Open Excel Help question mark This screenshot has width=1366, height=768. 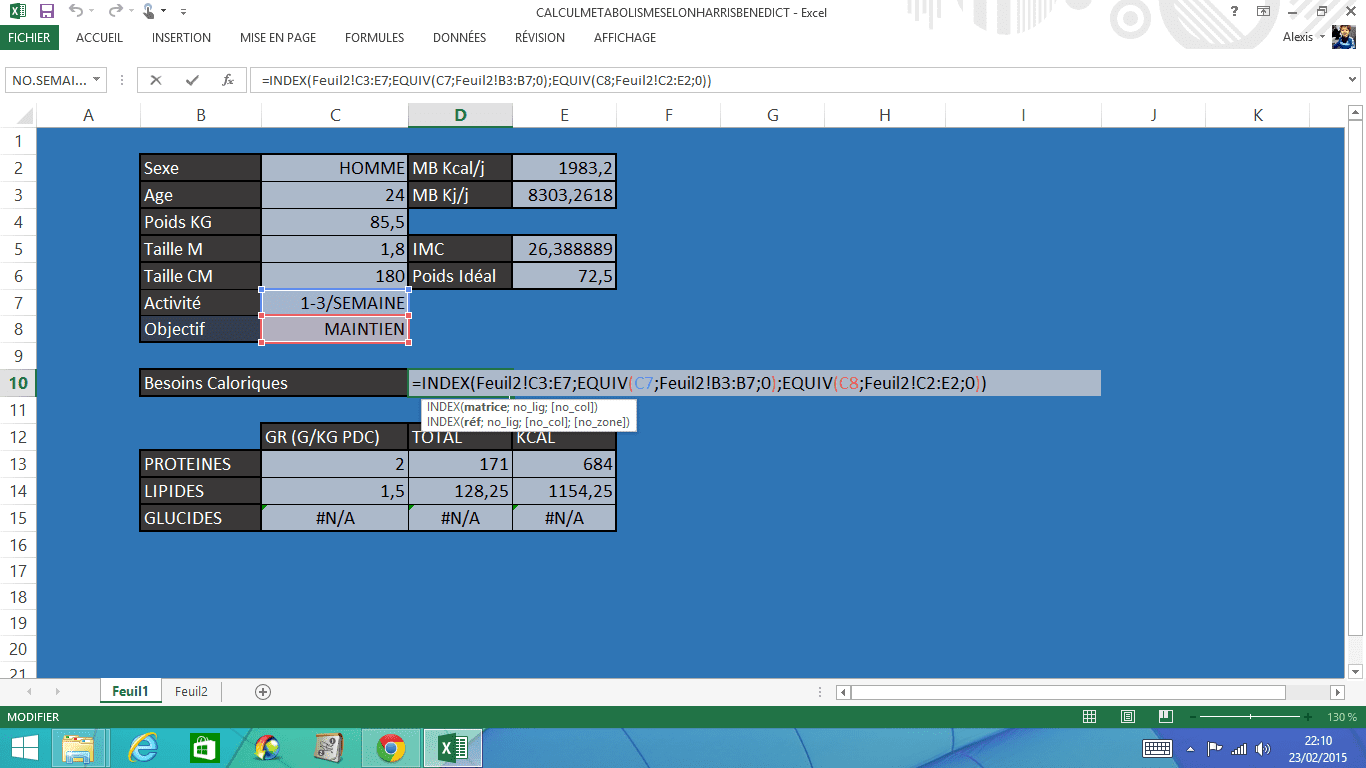coord(1235,12)
